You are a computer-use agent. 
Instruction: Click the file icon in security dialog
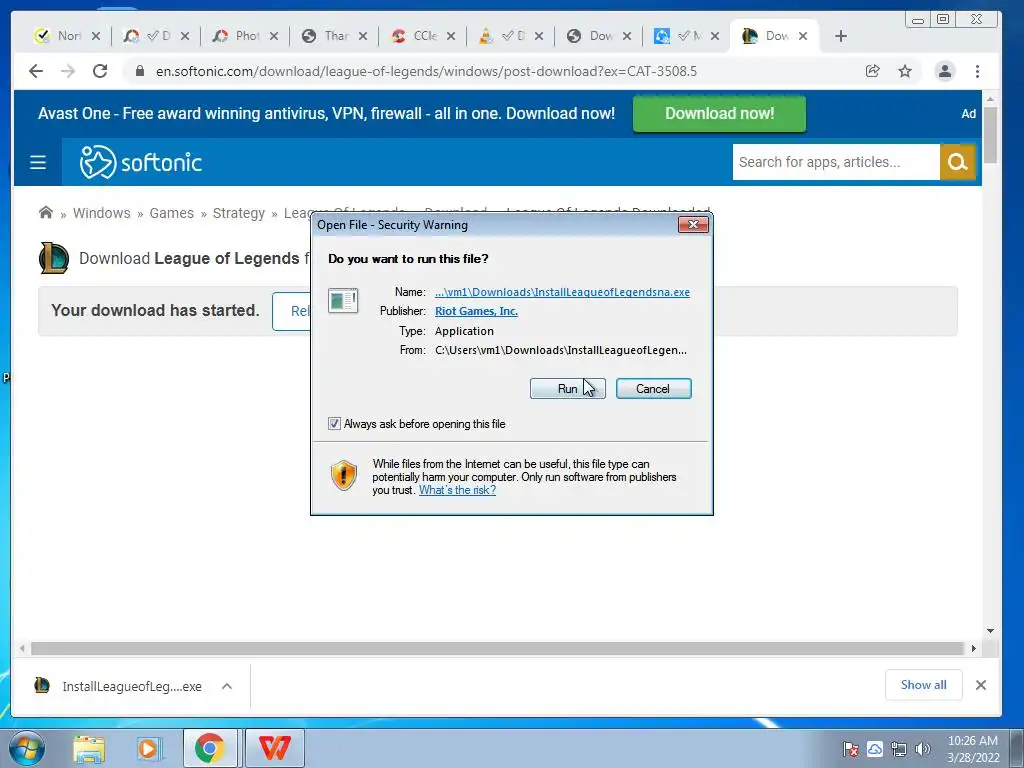(x=343, y=300)
